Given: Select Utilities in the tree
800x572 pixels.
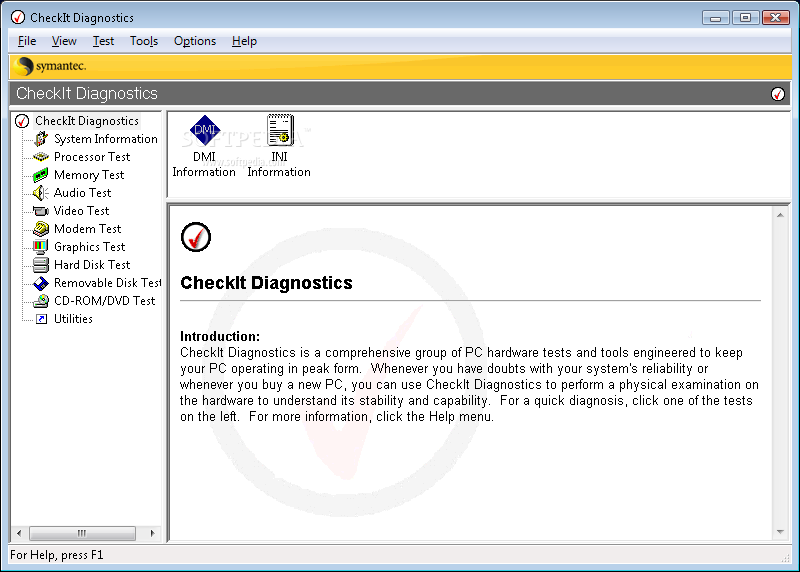Looking at the screenshot, I should [73, 319].
